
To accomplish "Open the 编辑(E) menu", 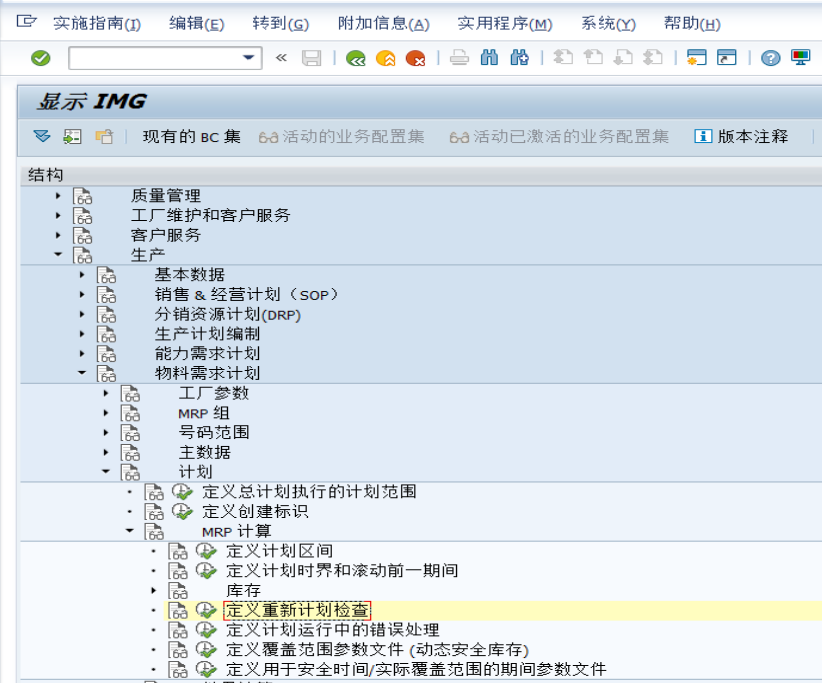I will pyautogui.click(x=197, y=24).
